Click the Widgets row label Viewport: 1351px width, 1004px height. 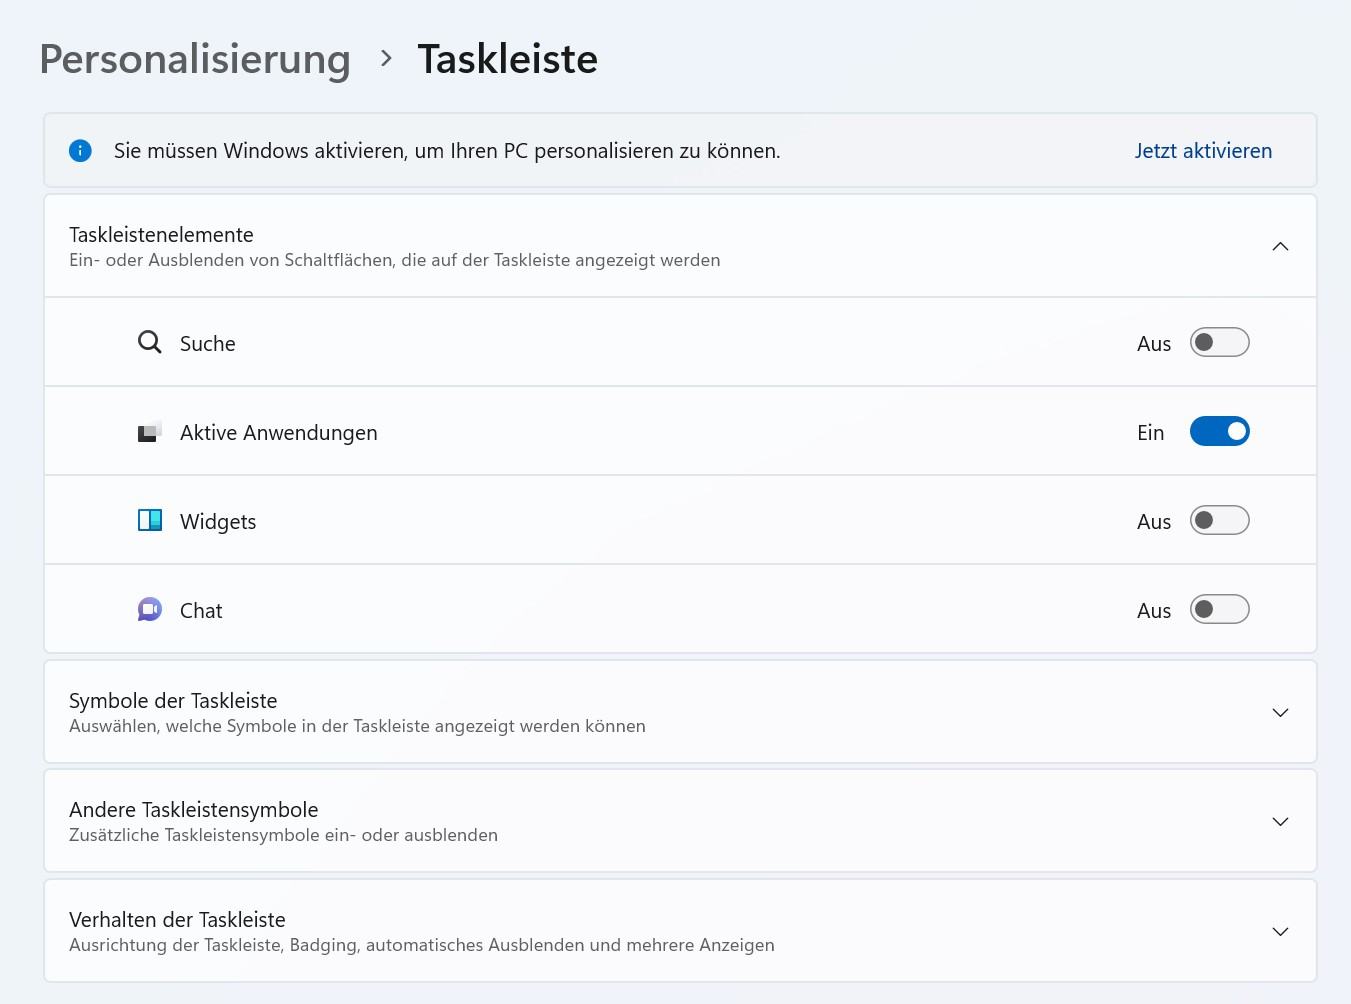coord(218,522)
